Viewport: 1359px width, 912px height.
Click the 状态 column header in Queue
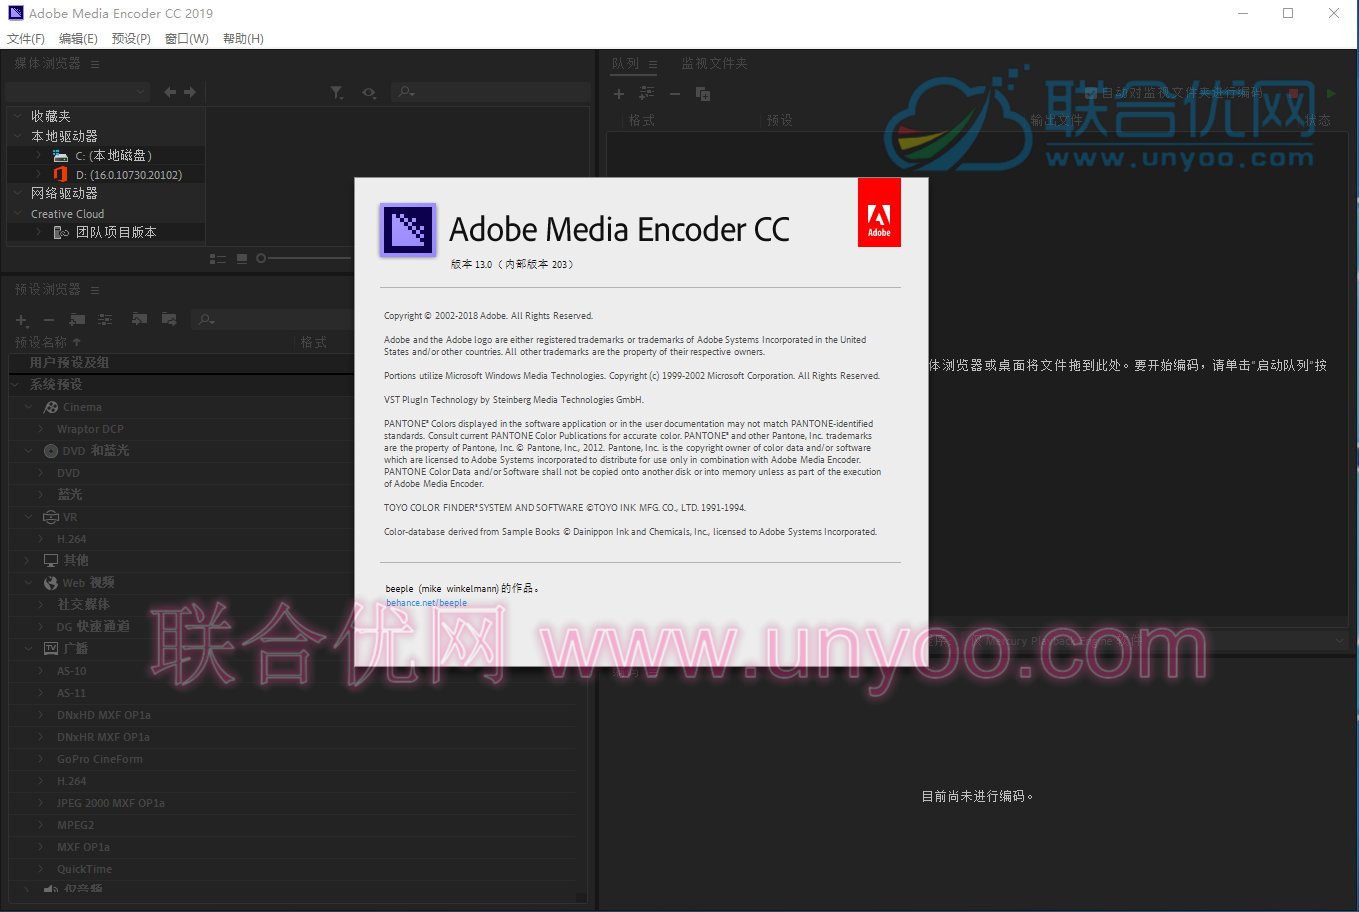pos(1317,120)
